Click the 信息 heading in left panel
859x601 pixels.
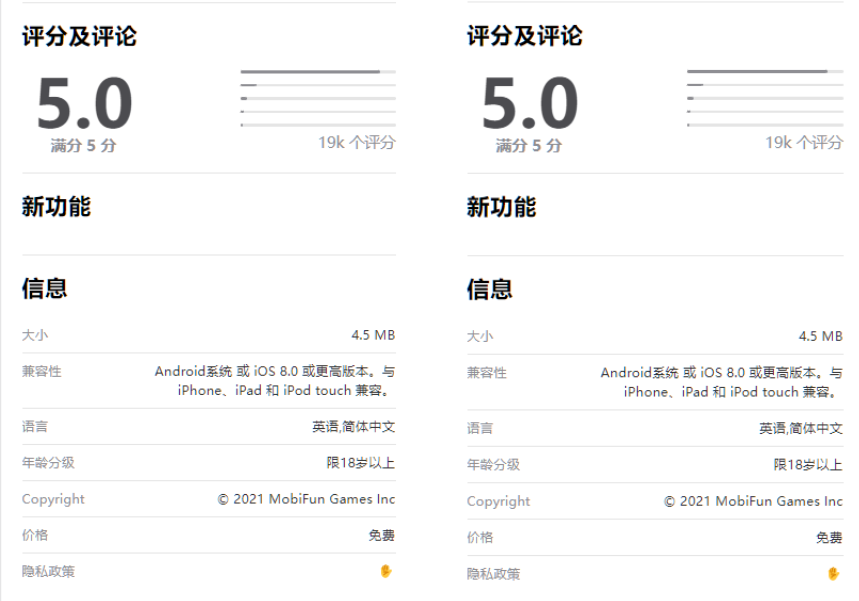pyautogui.click(x=44, y=289)
